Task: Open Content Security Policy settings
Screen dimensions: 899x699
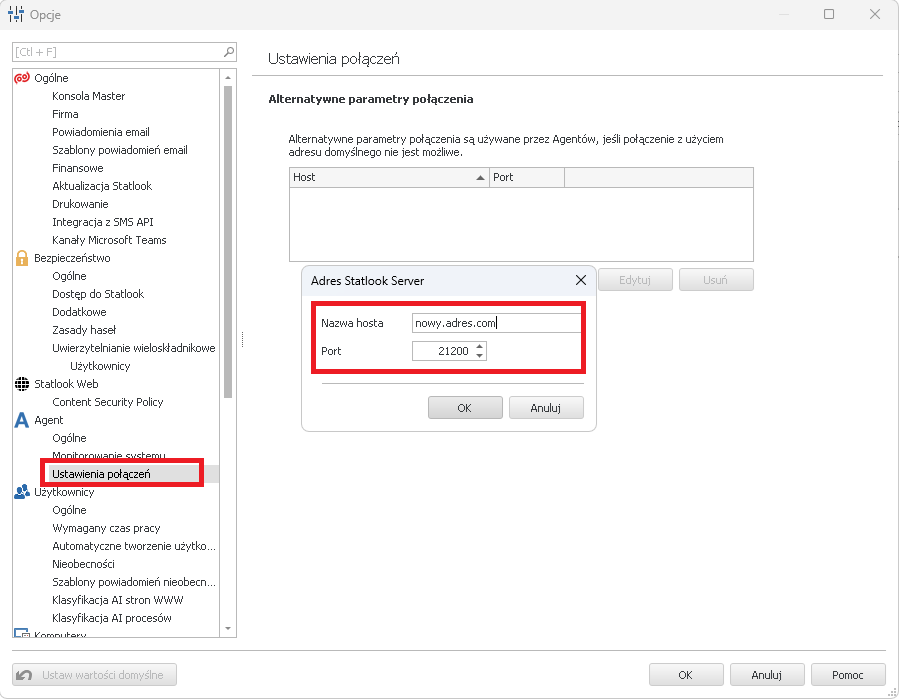Action: [x=108, y=402]
